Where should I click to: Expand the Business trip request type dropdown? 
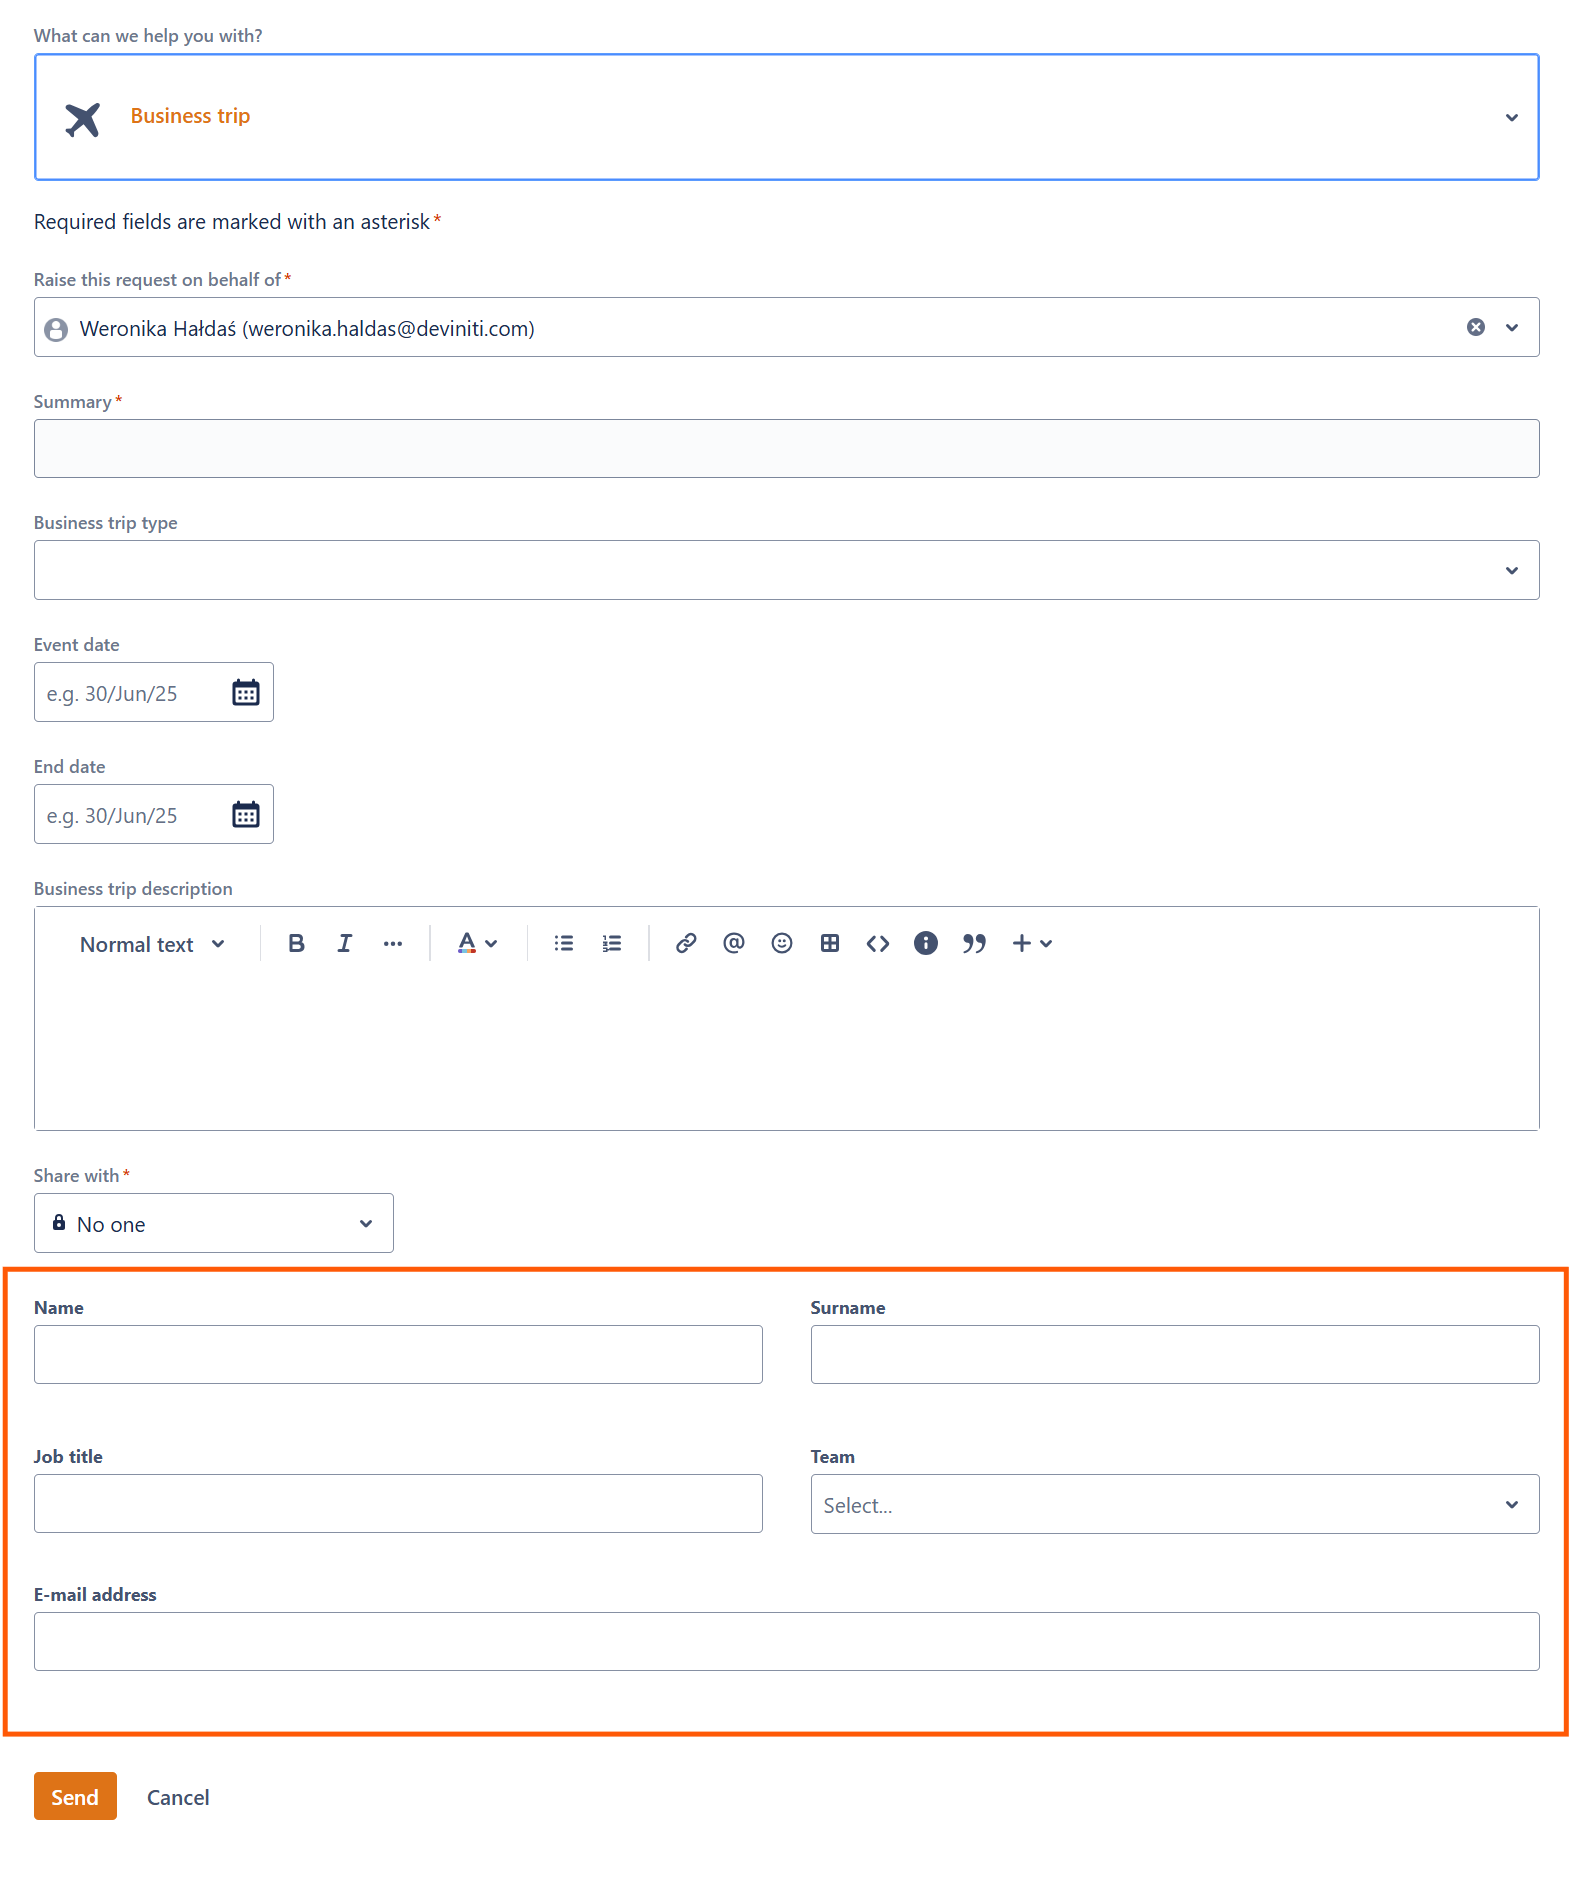pos(1512,118)
